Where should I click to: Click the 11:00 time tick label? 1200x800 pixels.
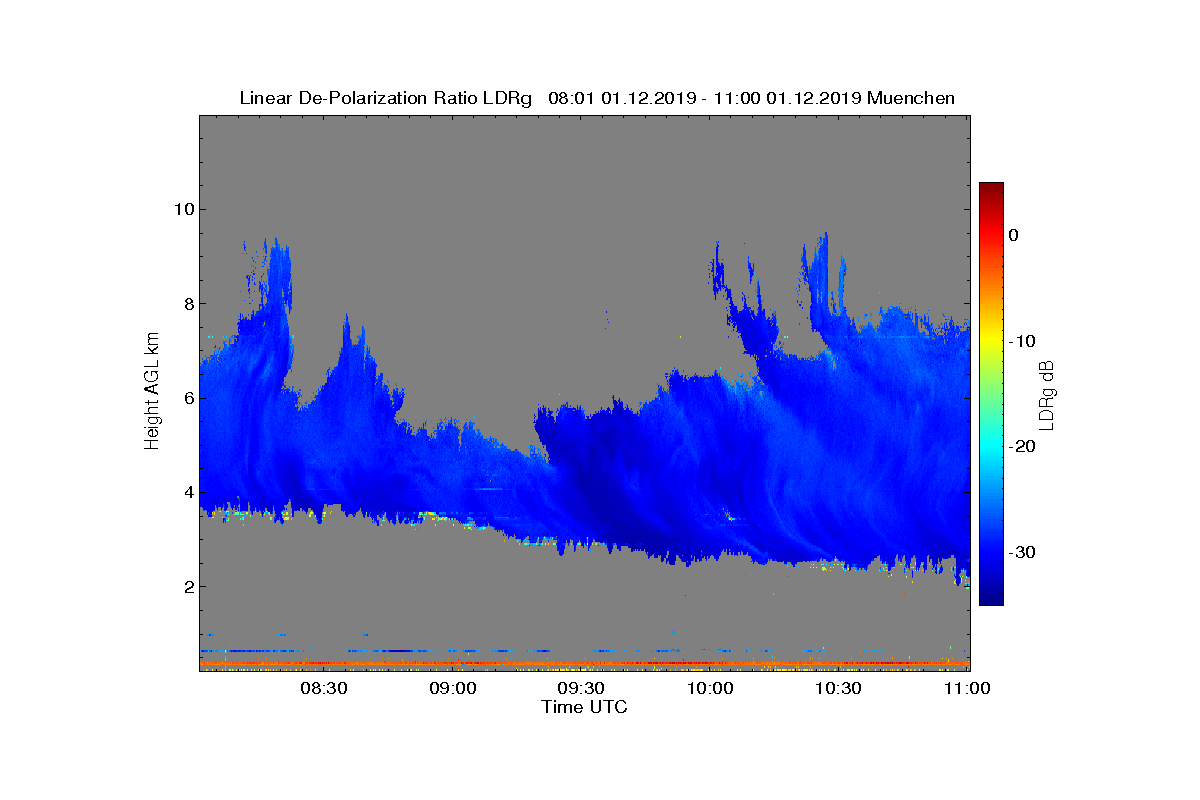click(x=966, y=688)
